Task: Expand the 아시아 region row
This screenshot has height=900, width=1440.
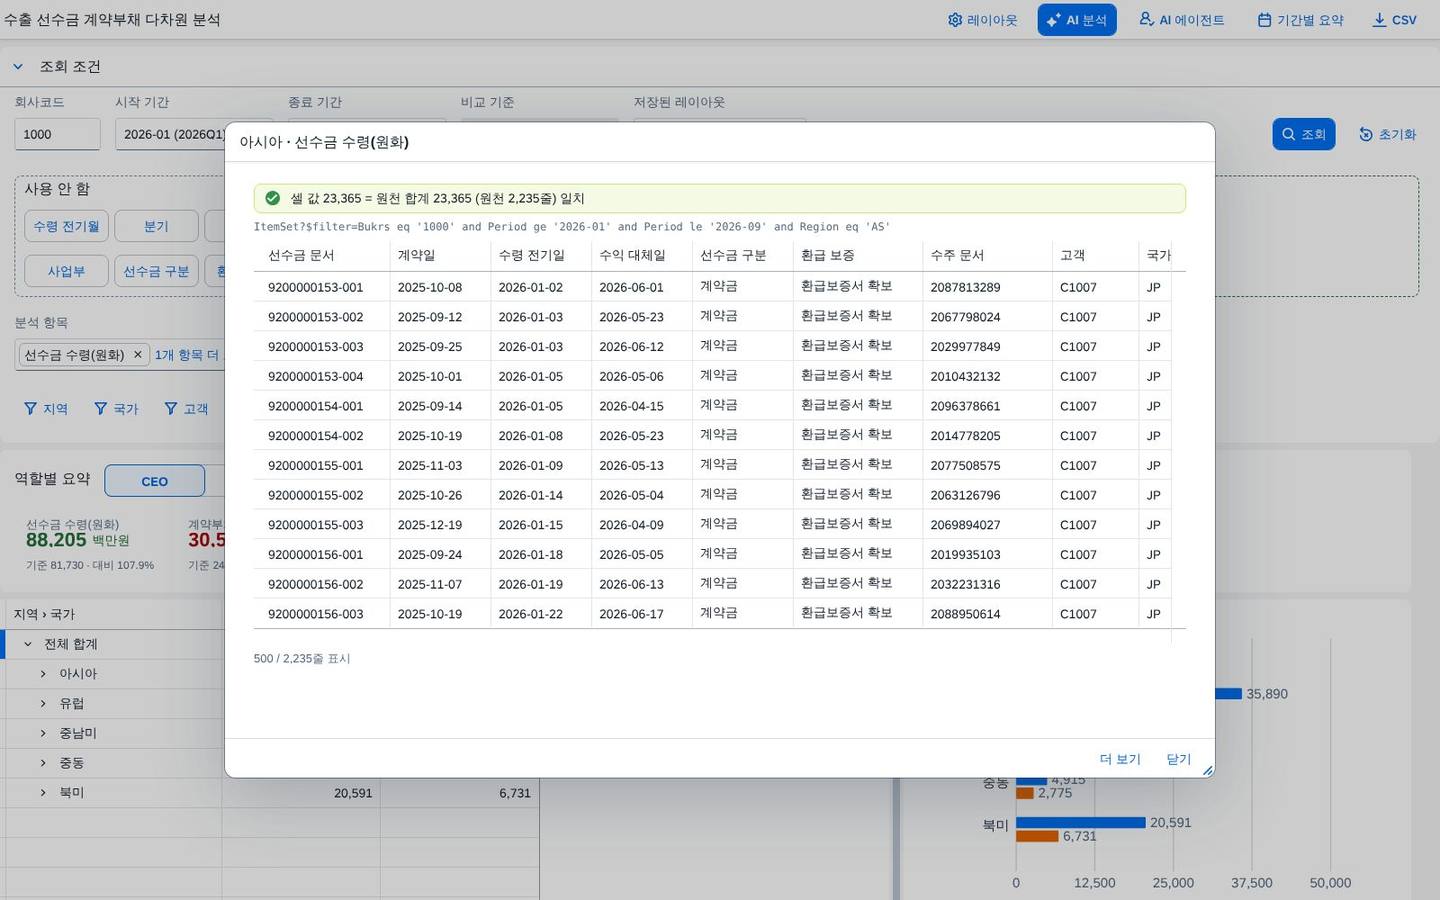Action: pyautogui.click(x=43, y=674)
